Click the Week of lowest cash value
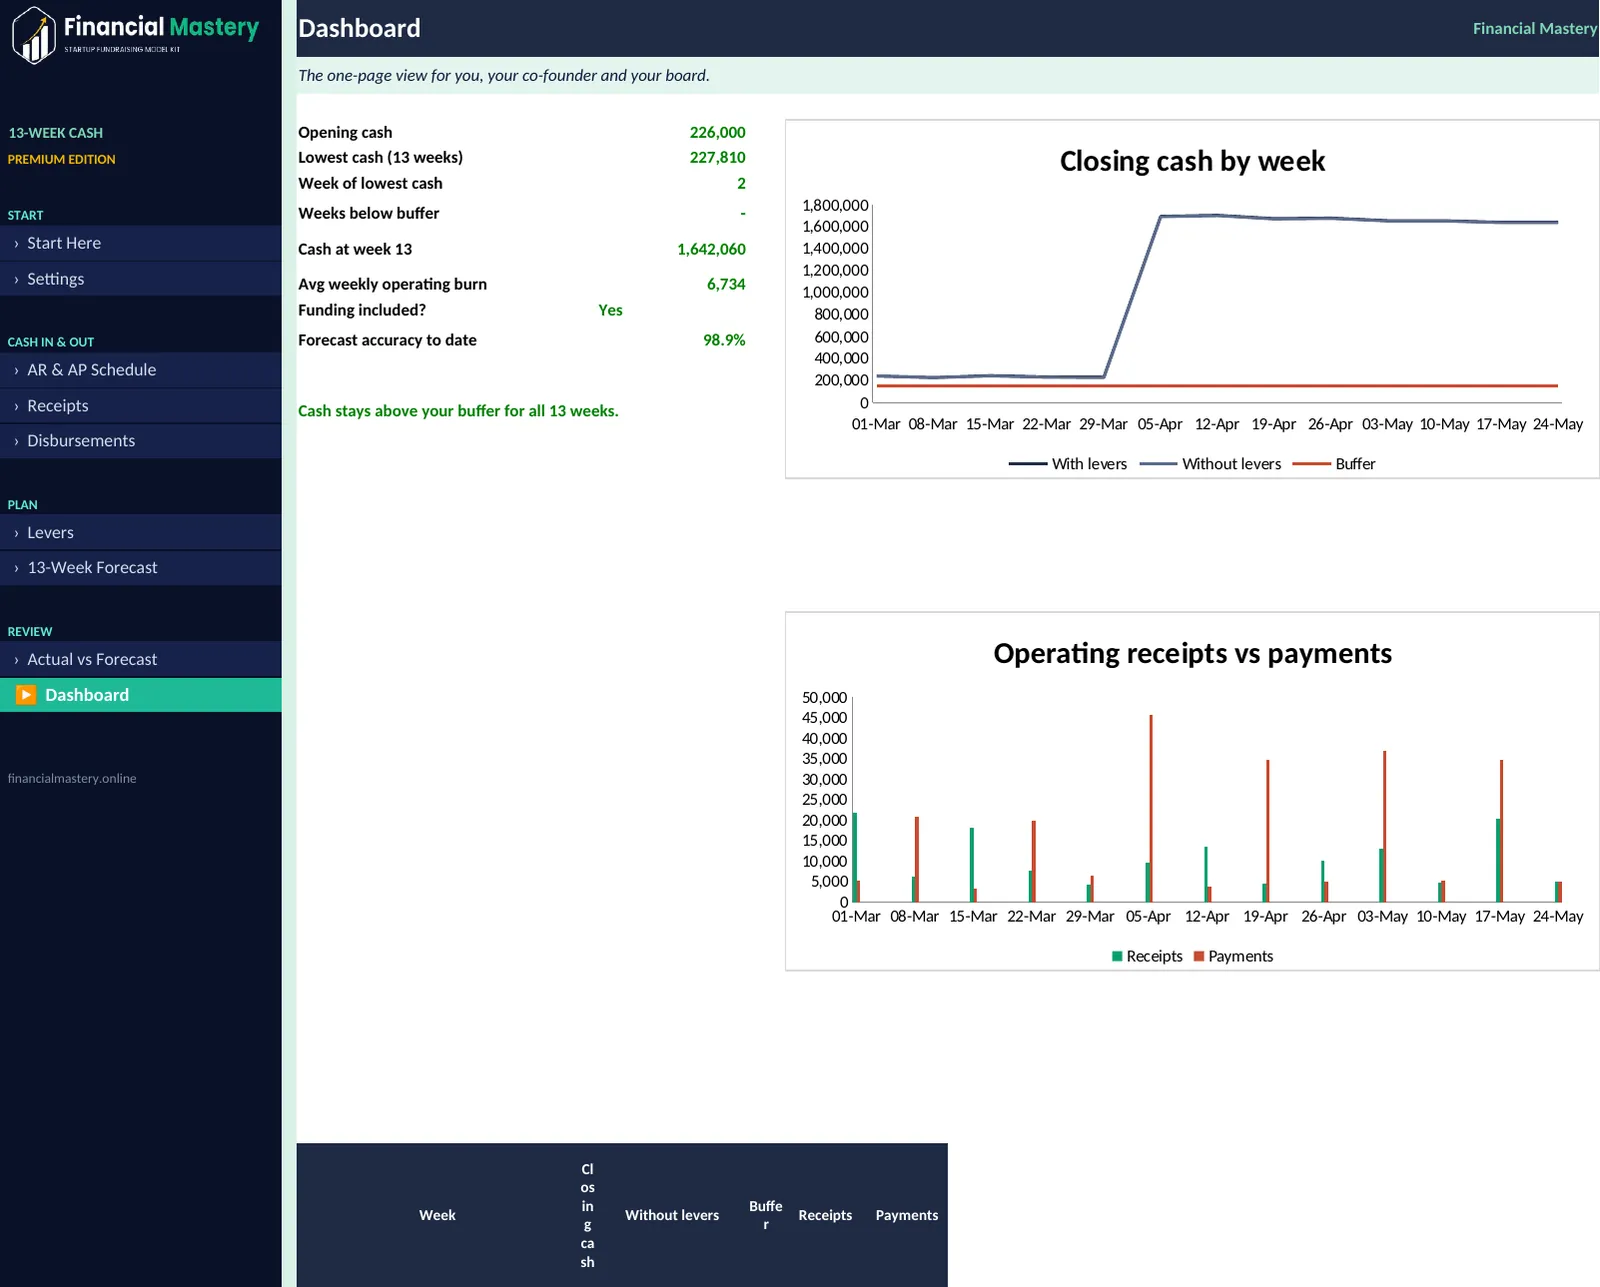The width and height of the screenshot is (1600, 1287). tap(741, 183)
